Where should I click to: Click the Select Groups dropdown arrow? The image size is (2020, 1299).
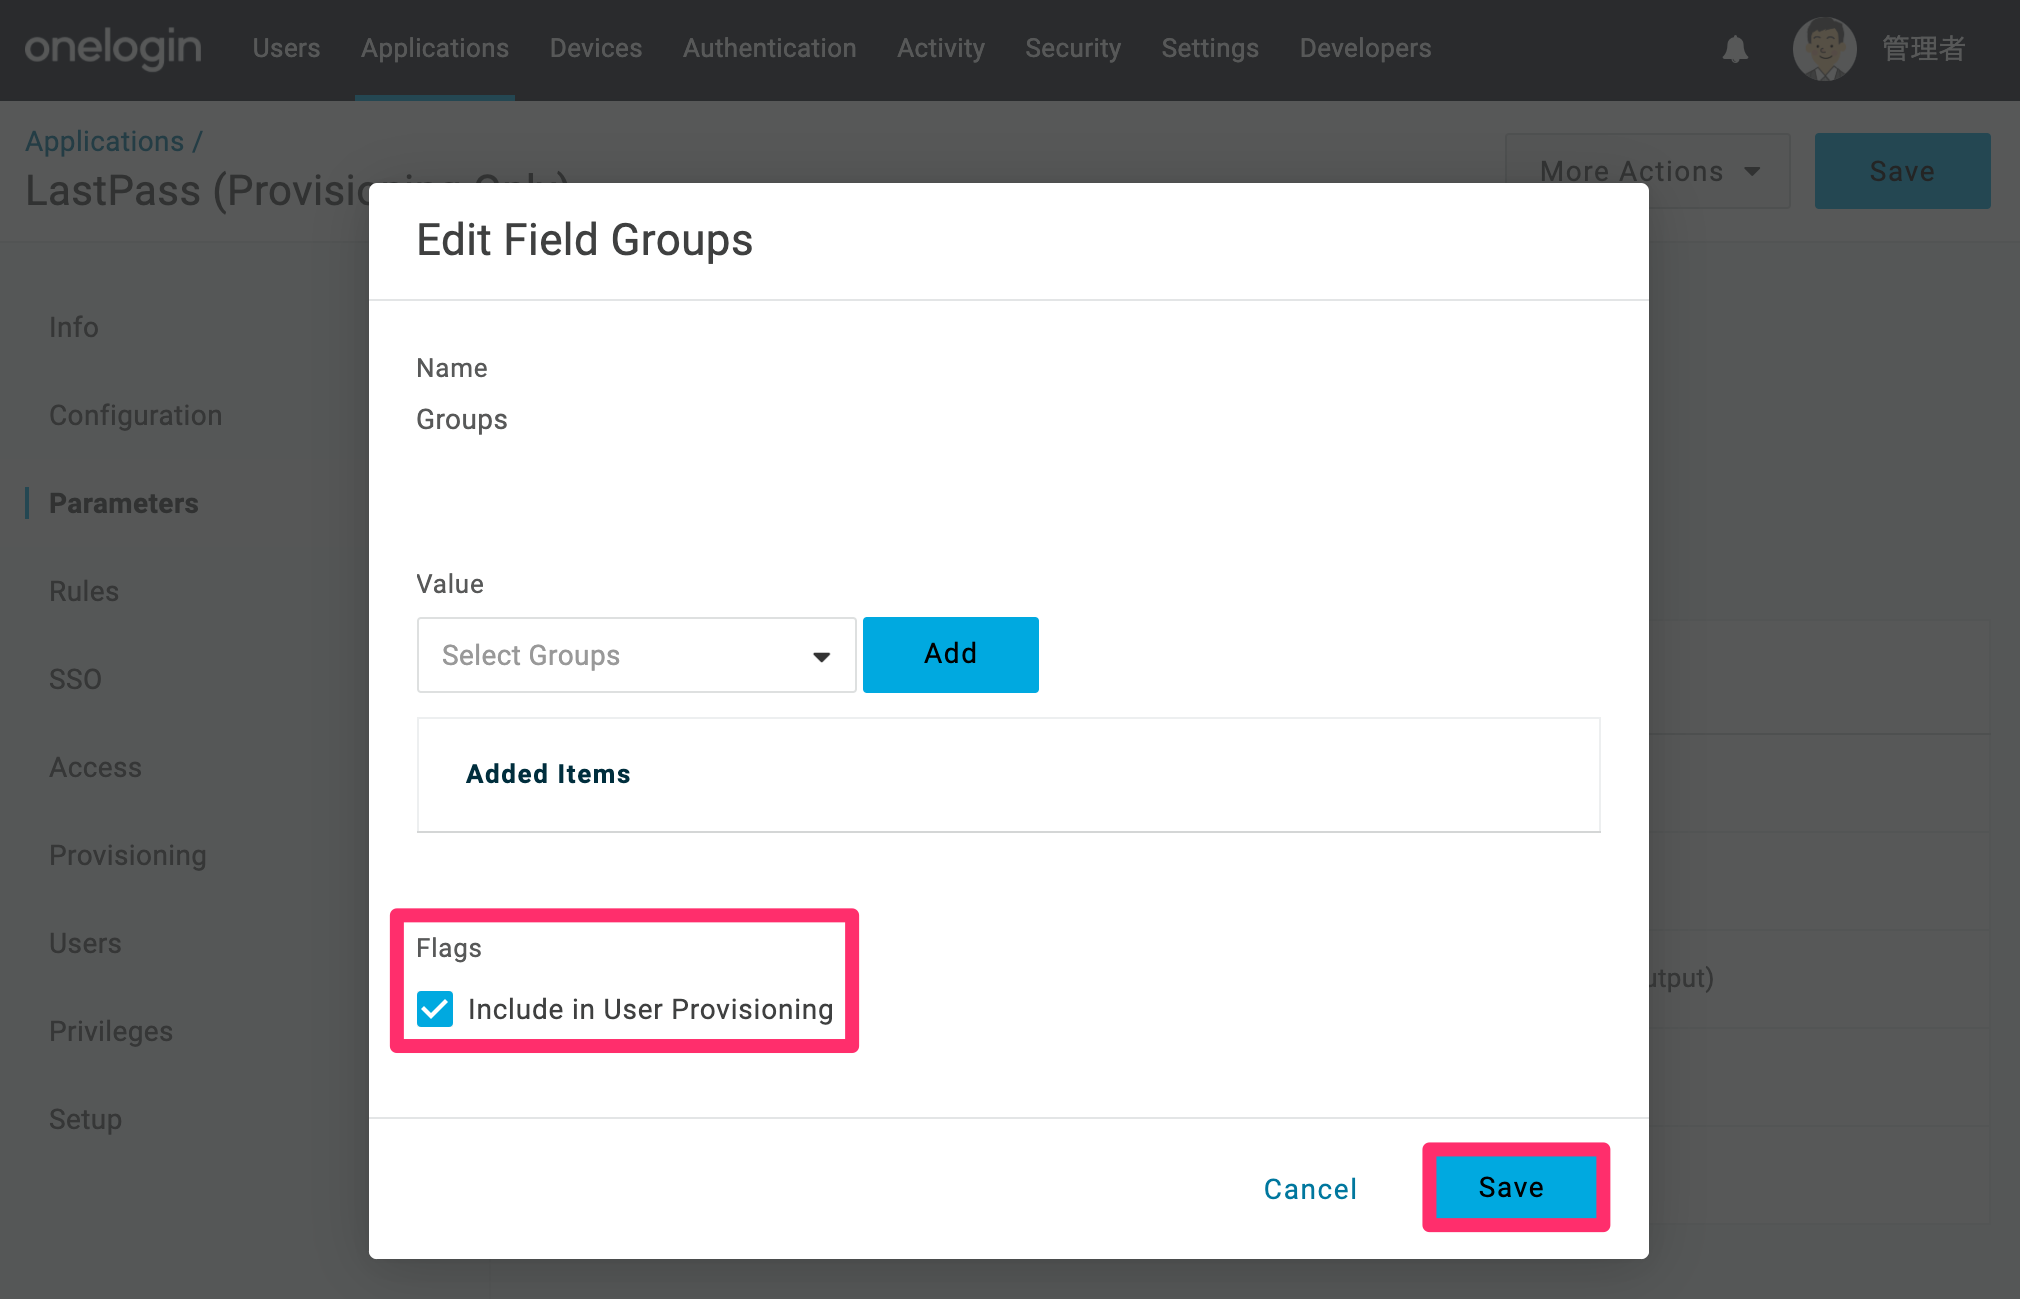pos(821,657)
